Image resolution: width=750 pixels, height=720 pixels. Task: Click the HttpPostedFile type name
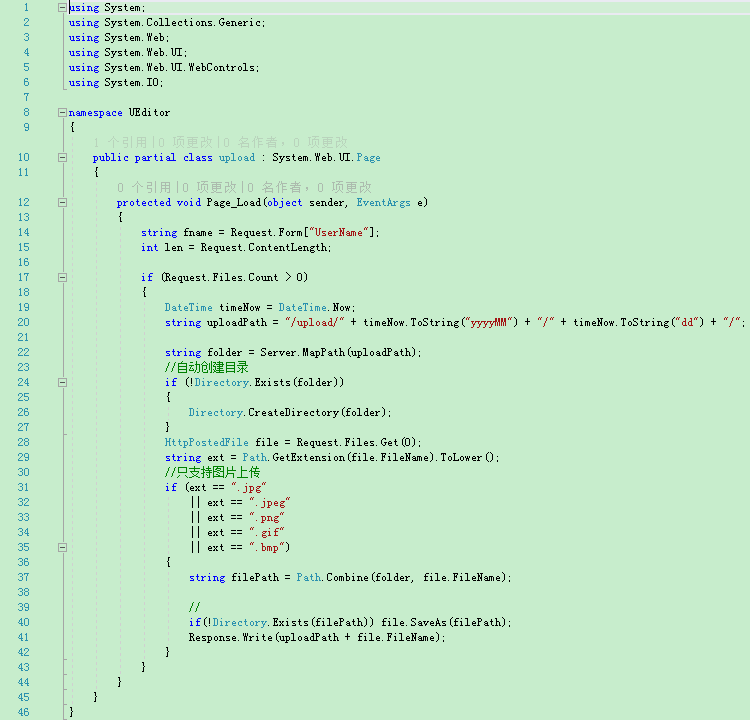(x=207, y=443)
